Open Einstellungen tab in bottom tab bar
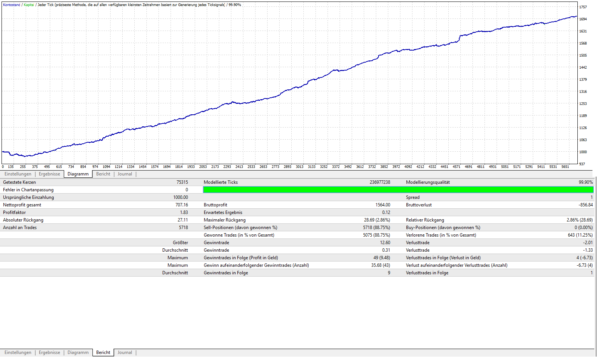The height and width of the screenshot is (360, 600). coord(18,352)
